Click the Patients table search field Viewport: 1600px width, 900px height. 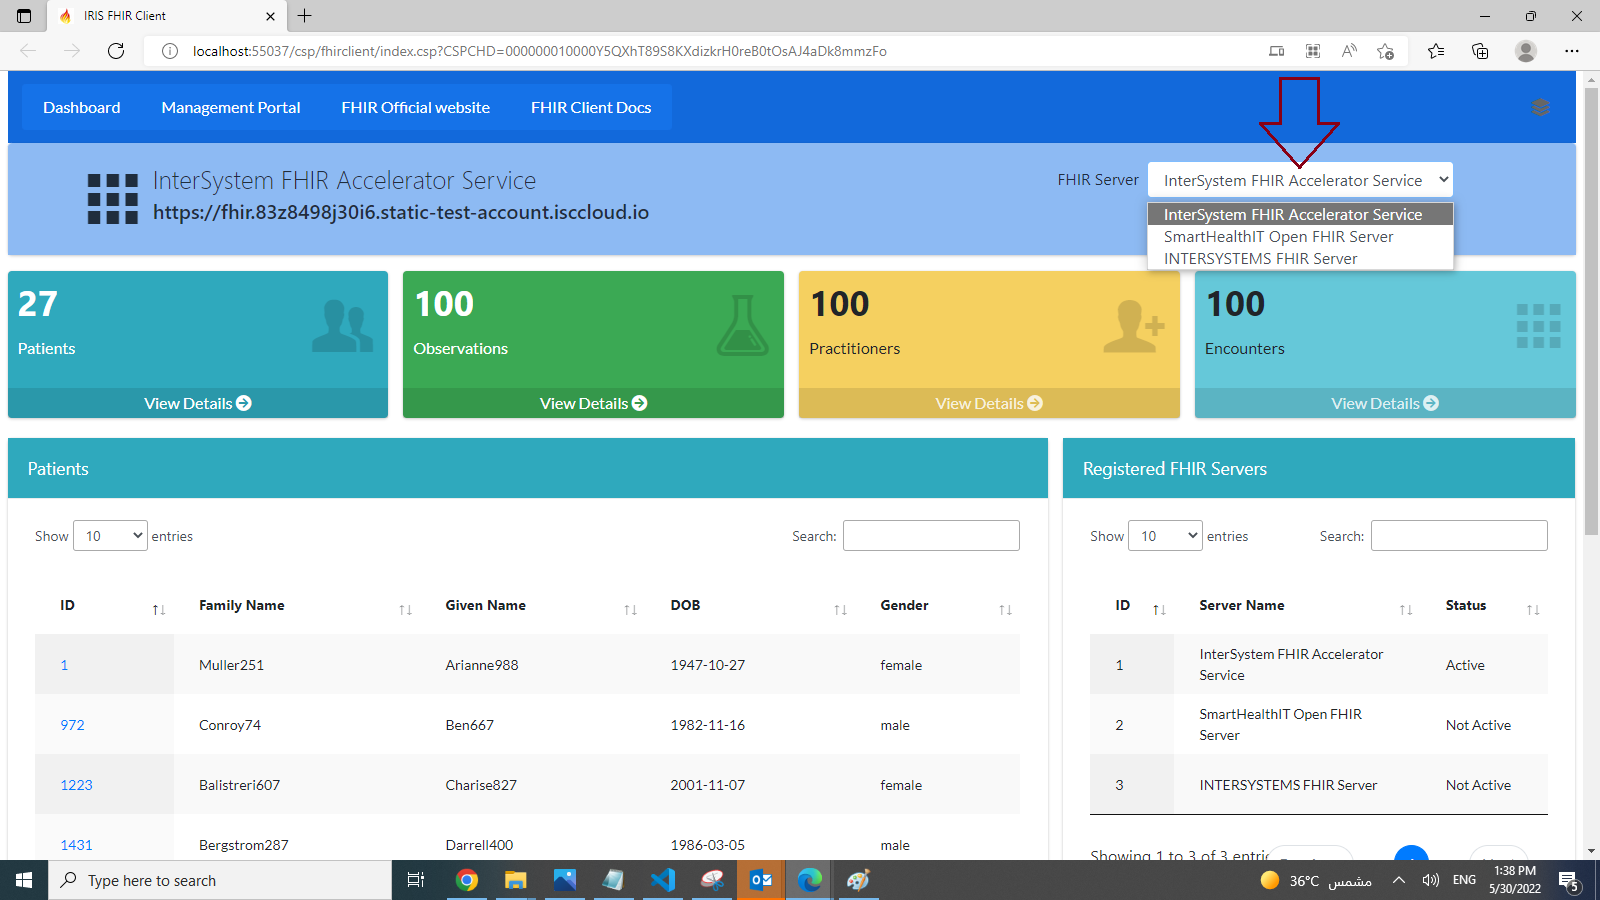[931, 536]
